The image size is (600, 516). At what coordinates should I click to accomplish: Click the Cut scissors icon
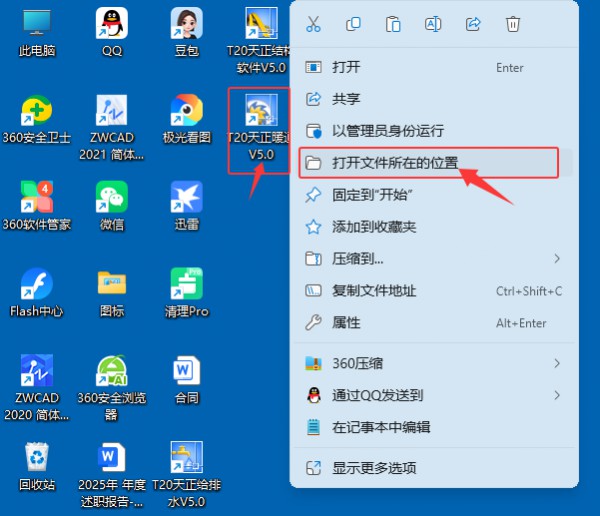click(x=313, y=24)
